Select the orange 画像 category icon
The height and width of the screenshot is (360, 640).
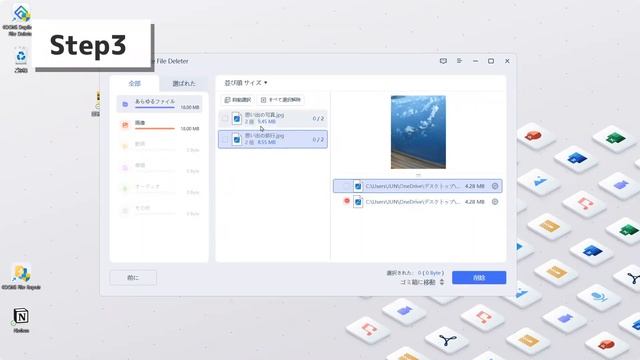pyautogui.click(x=125, y=125)
